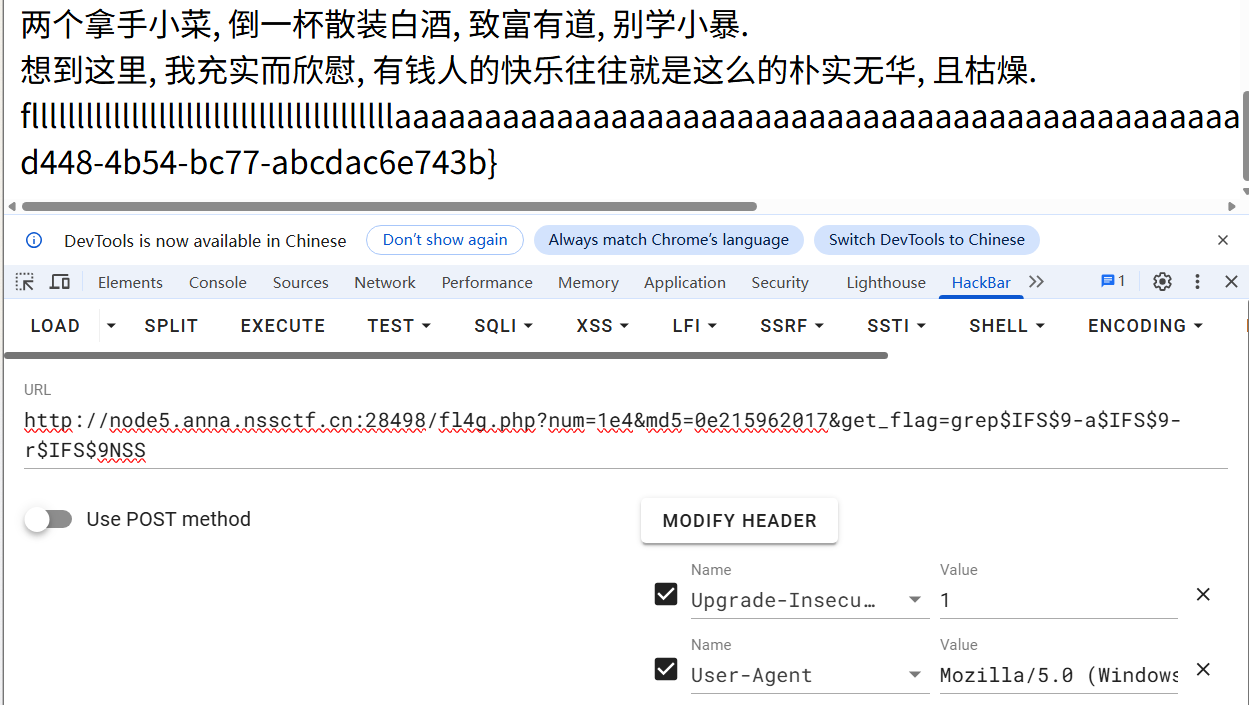1249x705 pixels.
Task: Open the User-Agent header name dropdown
Action: pyautogui.click(x=914, y=675)
